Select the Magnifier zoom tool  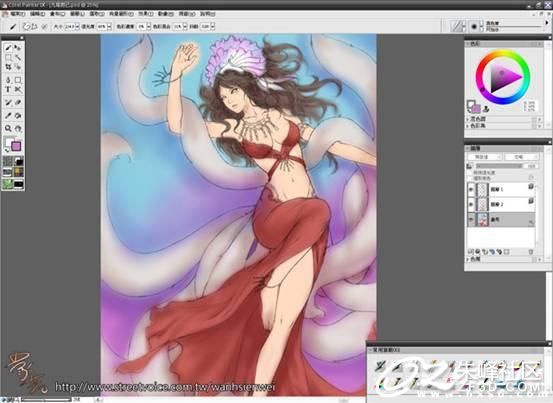[8, 128]
